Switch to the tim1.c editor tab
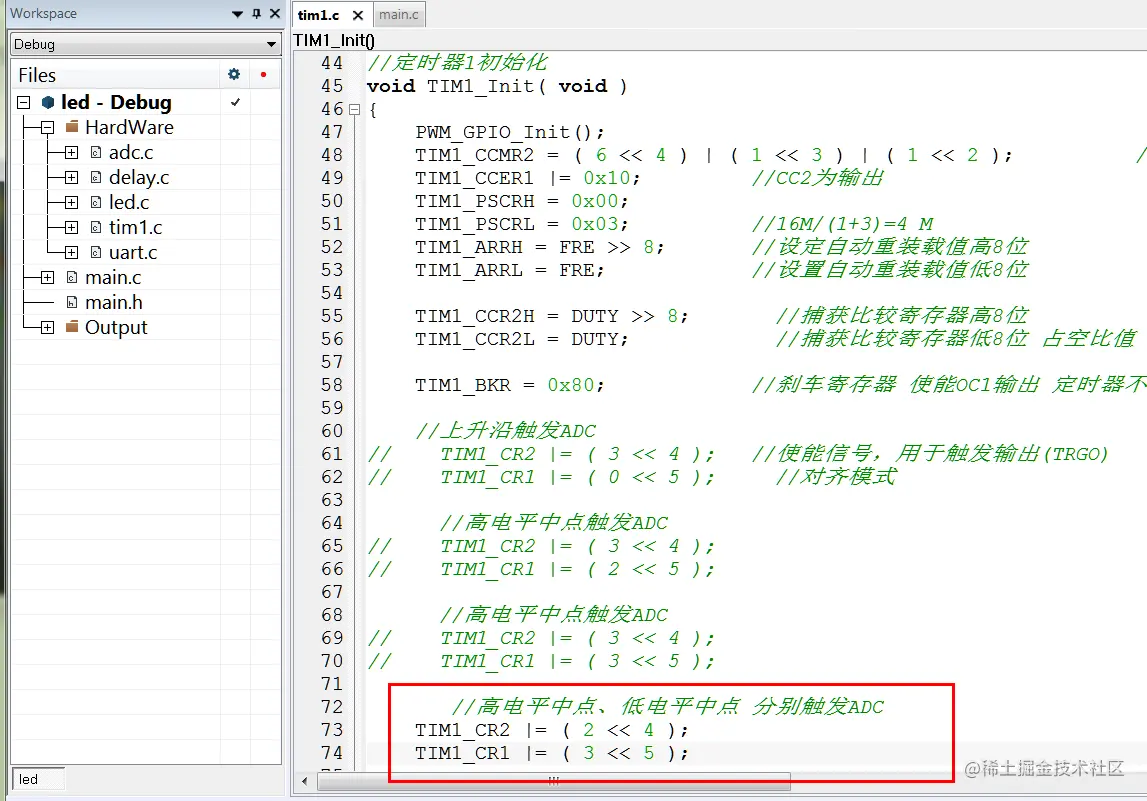1147x801 pixels. point(319,15)
